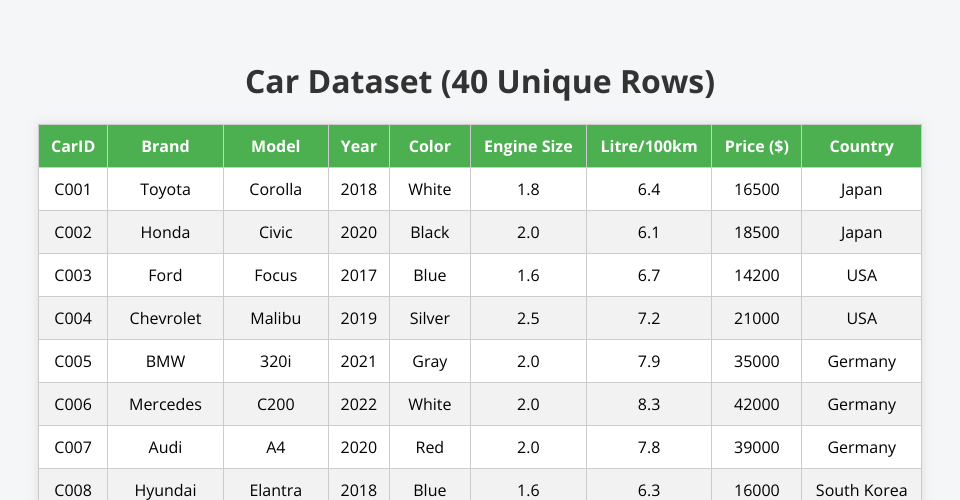Click the Malibu model cell
Screen dimensions: 960x500
[x=276, y=318]
